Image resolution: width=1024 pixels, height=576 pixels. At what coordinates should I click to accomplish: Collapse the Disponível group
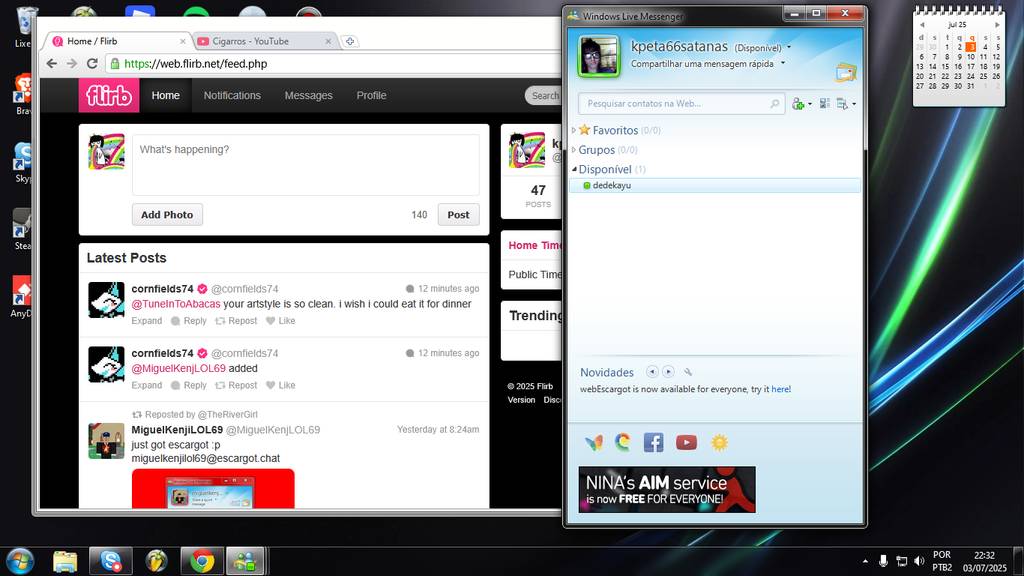tap(574, 169)
